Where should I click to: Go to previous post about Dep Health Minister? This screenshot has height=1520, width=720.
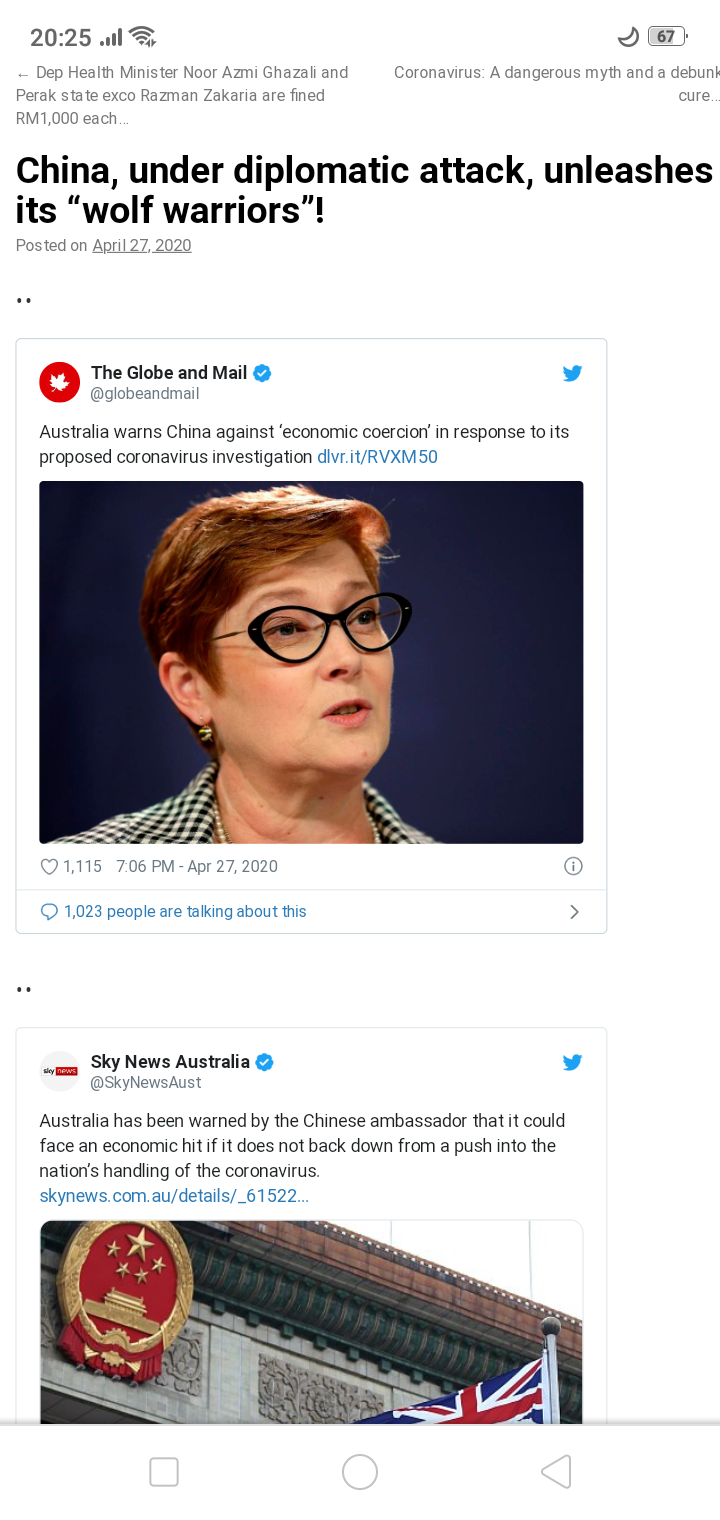click(x=182, y=95)
